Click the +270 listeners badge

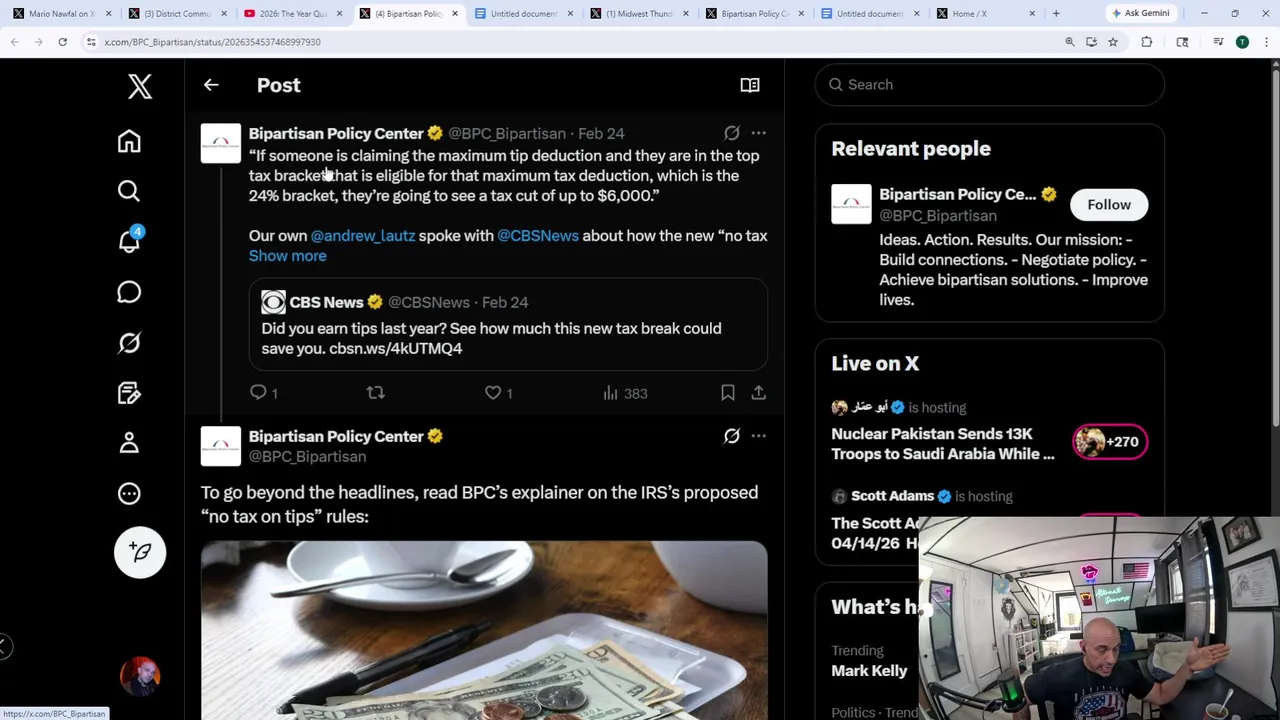(1110, 441)
